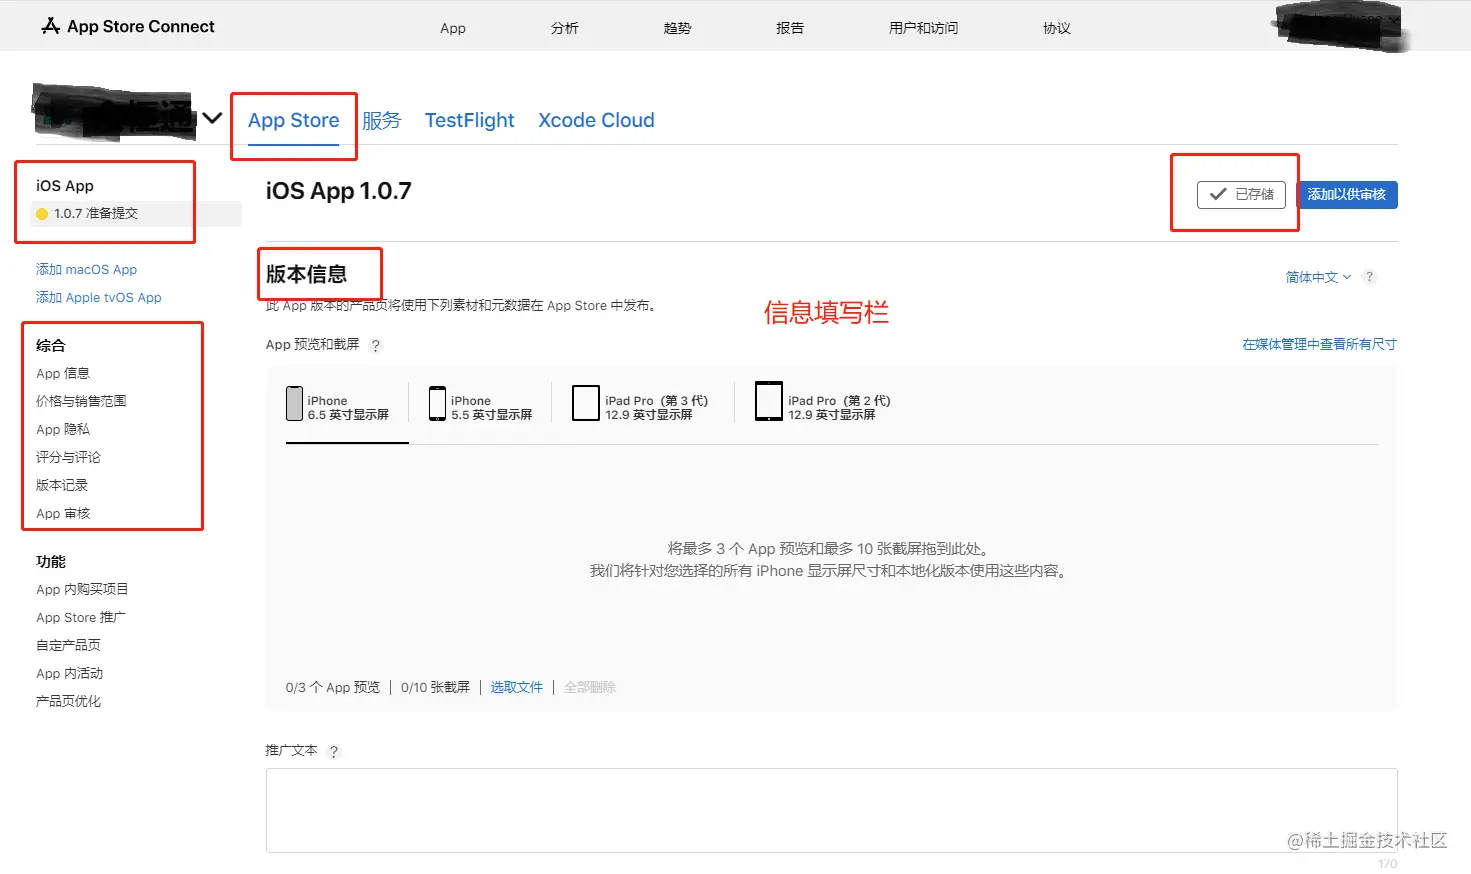Select iPad Pro (第 2 代) 12.9 英寸 tab
The width and height of the screenshot is (1471, 874).
(x=823, y=403)
